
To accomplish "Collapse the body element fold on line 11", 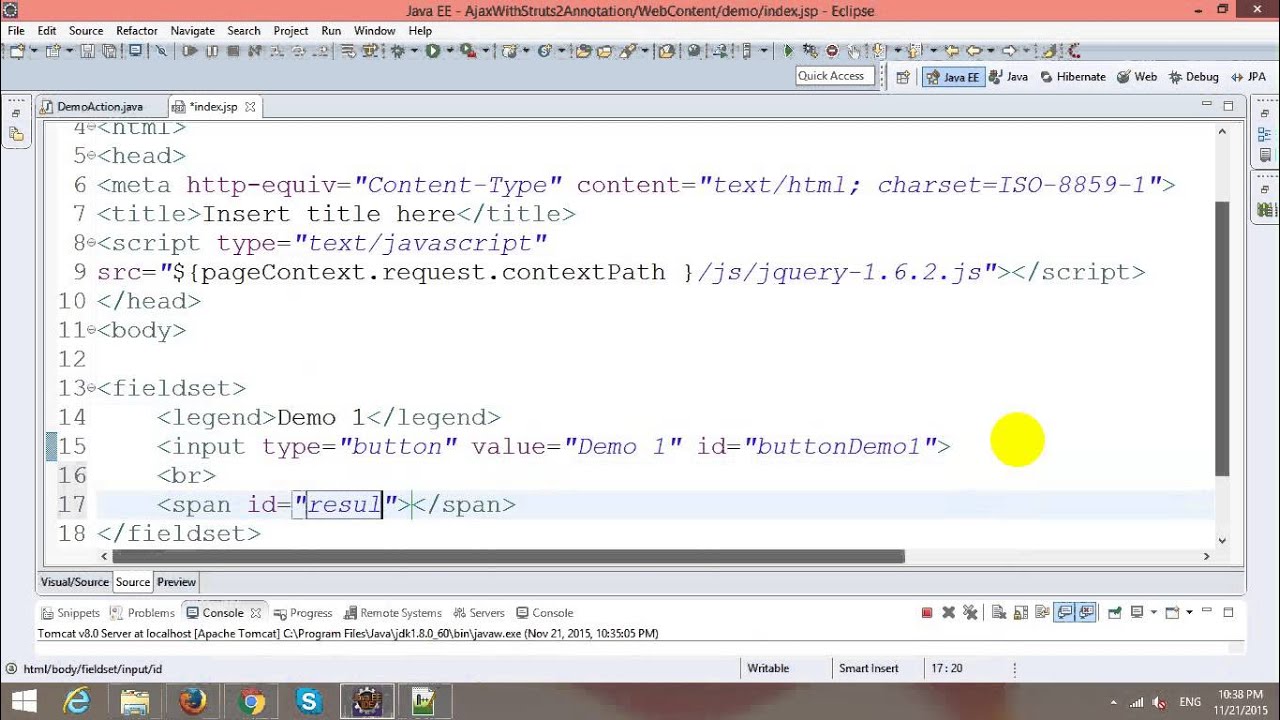I will [91, 329].
